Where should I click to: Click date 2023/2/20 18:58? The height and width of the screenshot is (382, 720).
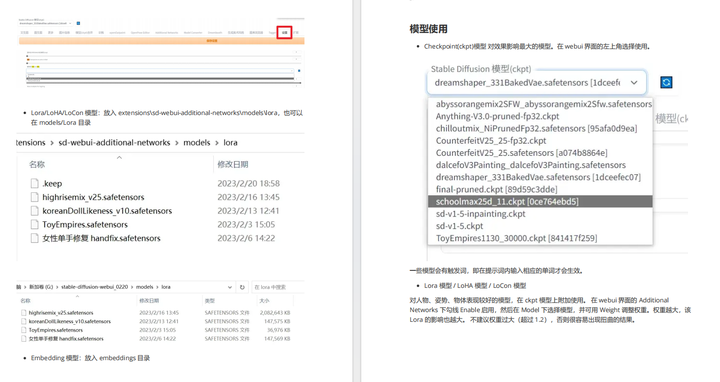pyautogui.click(x=248, y=184)
